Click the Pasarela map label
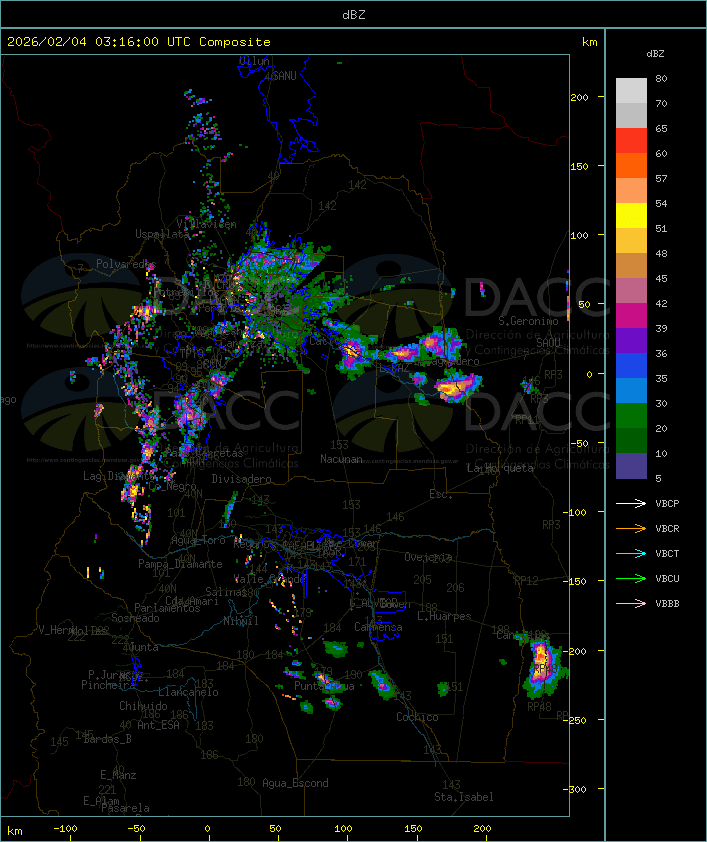 click(125, 808)
